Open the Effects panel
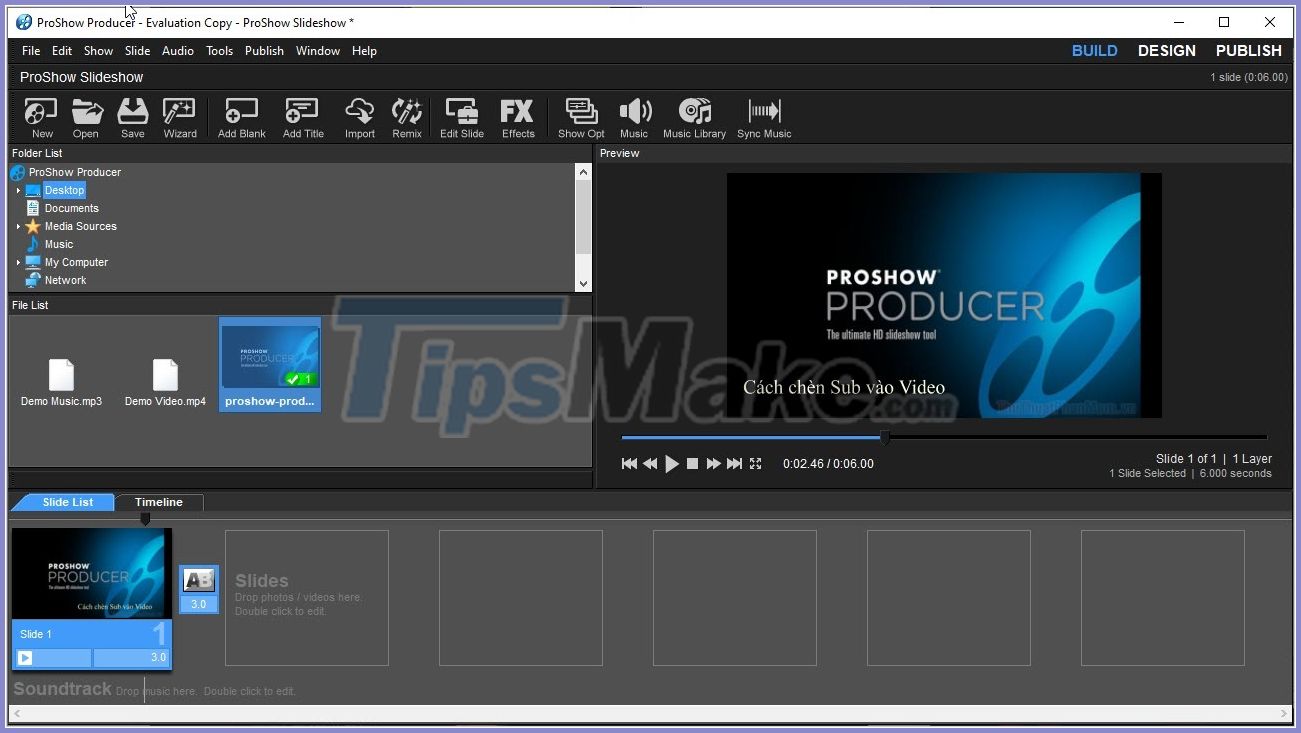 pyautogui.click(x=518, y=117)
